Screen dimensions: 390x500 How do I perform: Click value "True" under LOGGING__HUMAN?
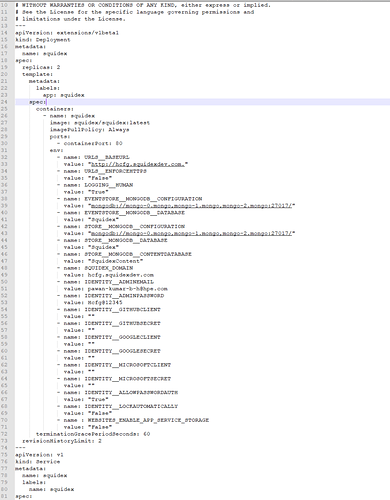(x=98, y=192)
